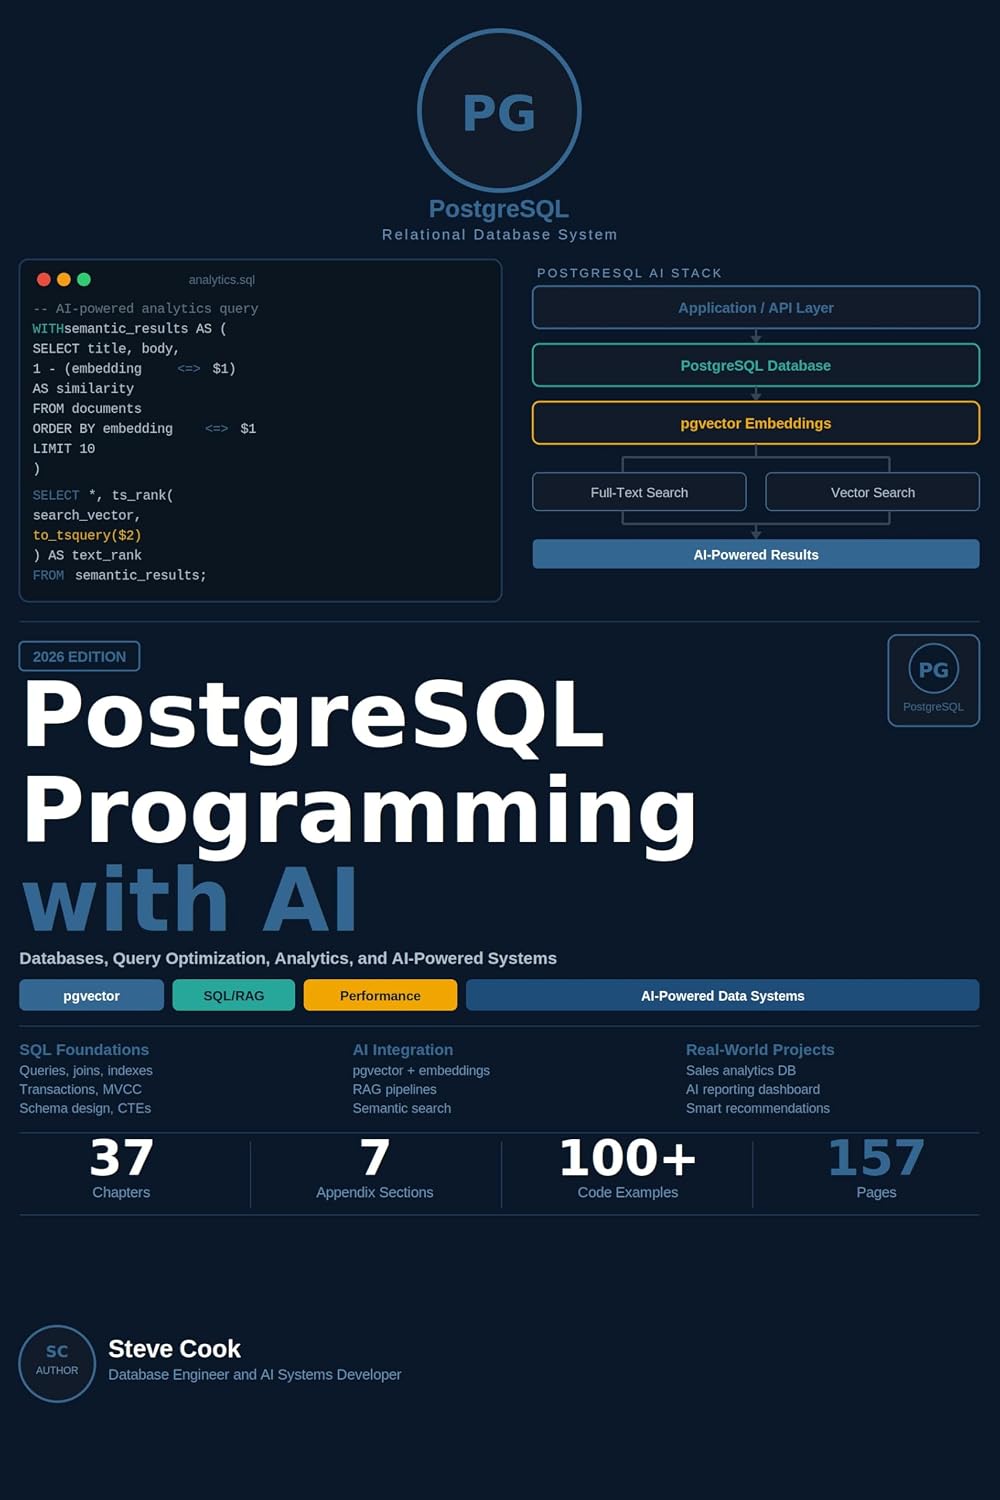
Task: Click the 'with AI' title text
Action: click(x=190, y=899)
